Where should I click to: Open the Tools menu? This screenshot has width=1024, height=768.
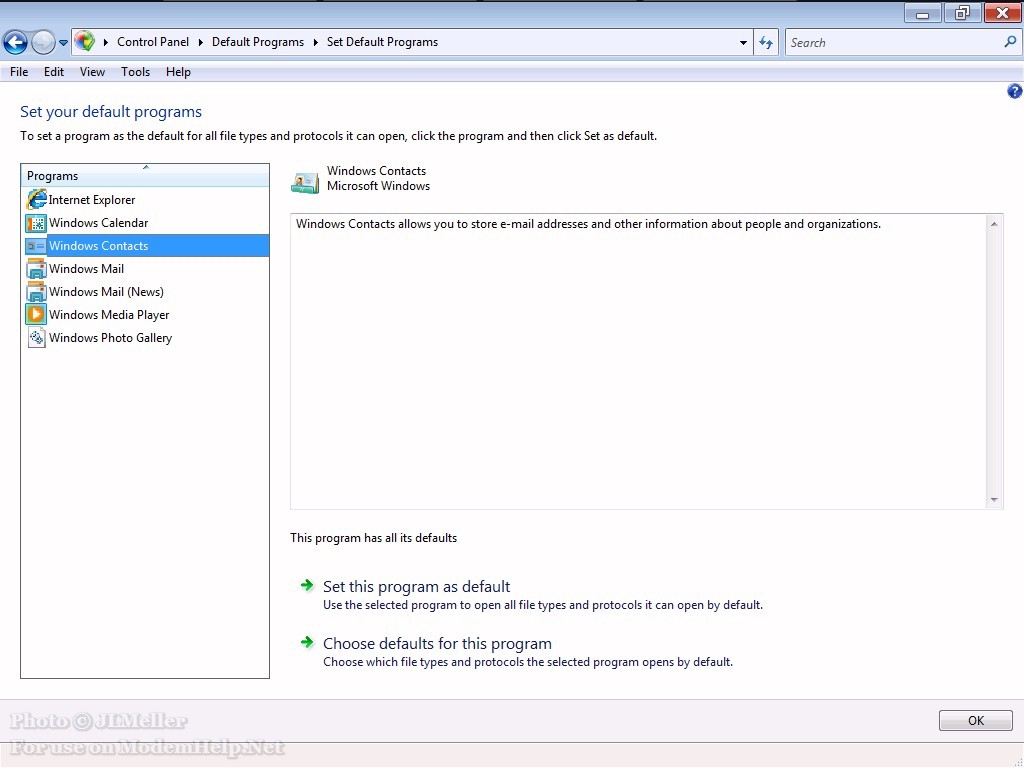(x=135, y=72)
